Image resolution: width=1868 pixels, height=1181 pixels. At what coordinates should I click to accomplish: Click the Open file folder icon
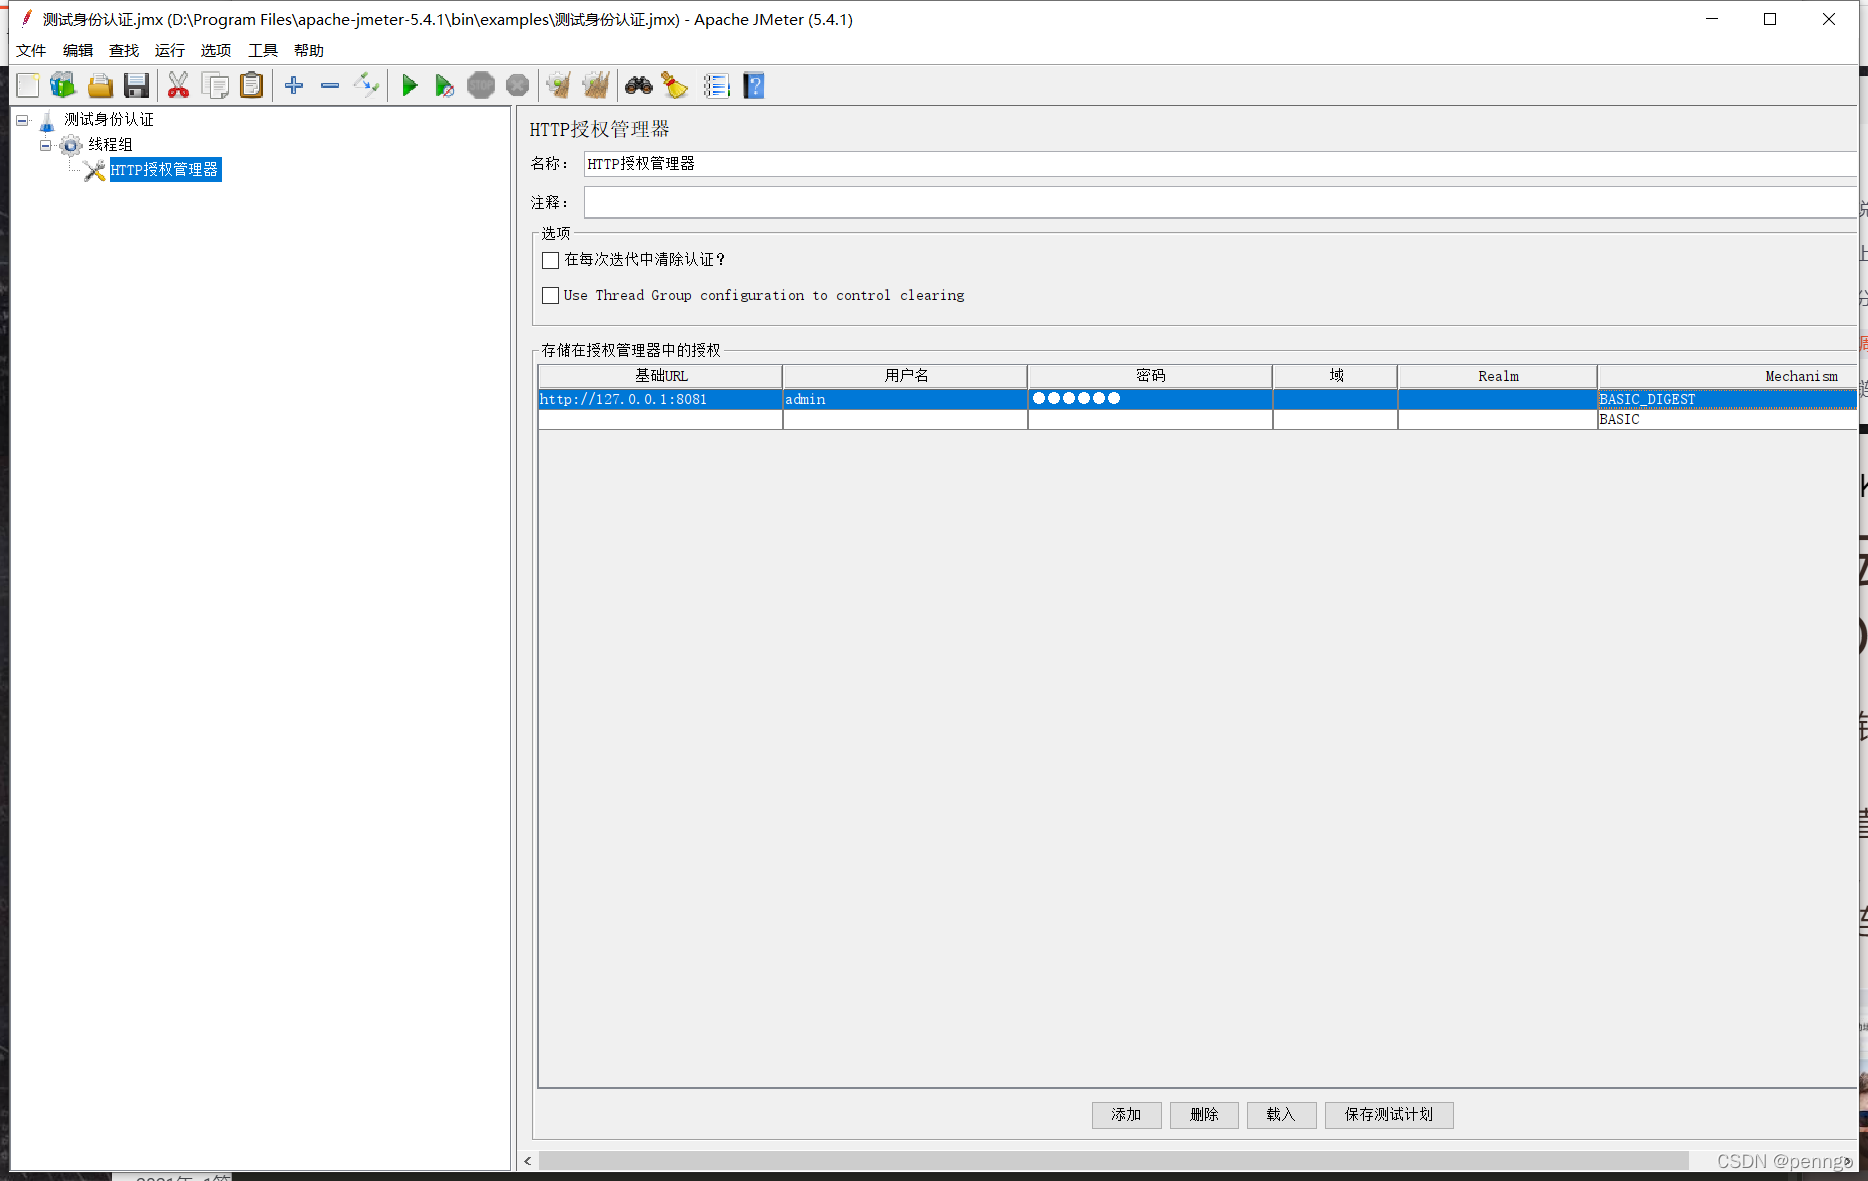click(x=100, y=86)
